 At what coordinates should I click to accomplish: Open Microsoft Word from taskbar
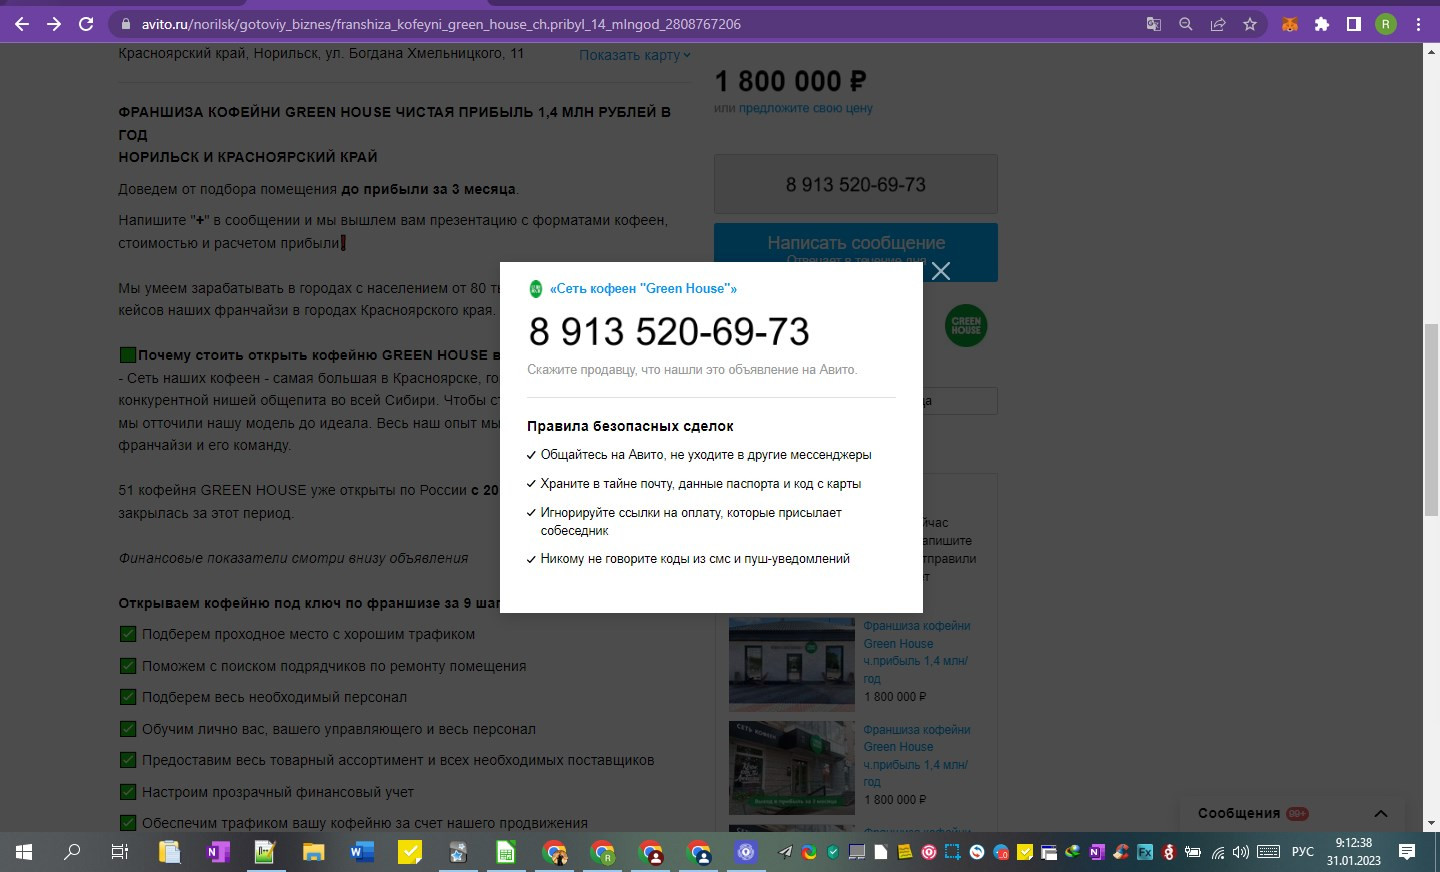[x=362, y=852]
